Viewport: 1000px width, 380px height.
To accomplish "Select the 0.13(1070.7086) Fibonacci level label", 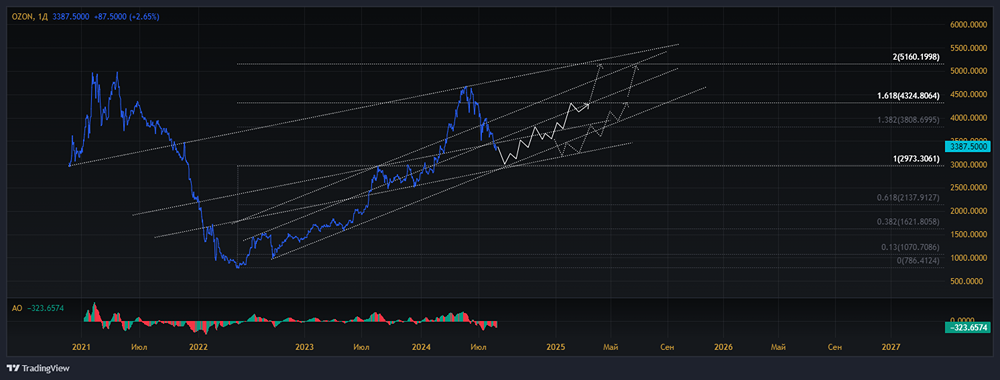I will pos(911,248).
